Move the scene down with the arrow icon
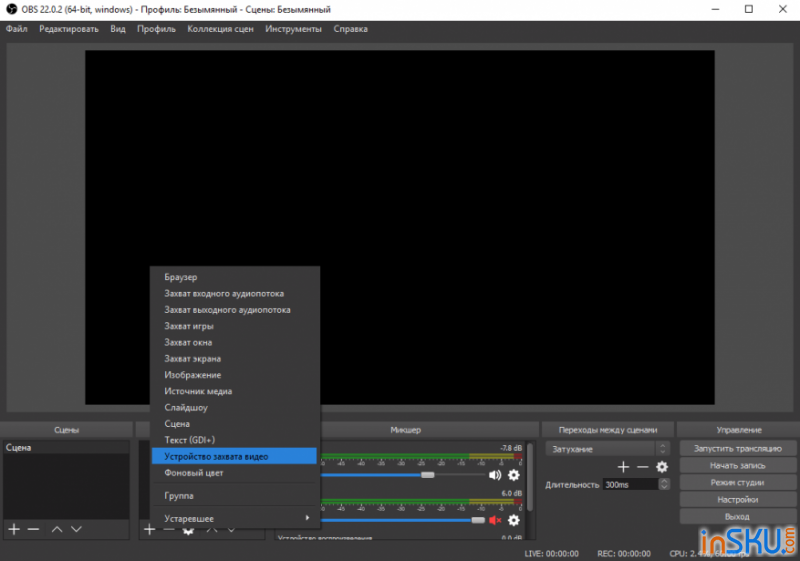 coord(77,529)
